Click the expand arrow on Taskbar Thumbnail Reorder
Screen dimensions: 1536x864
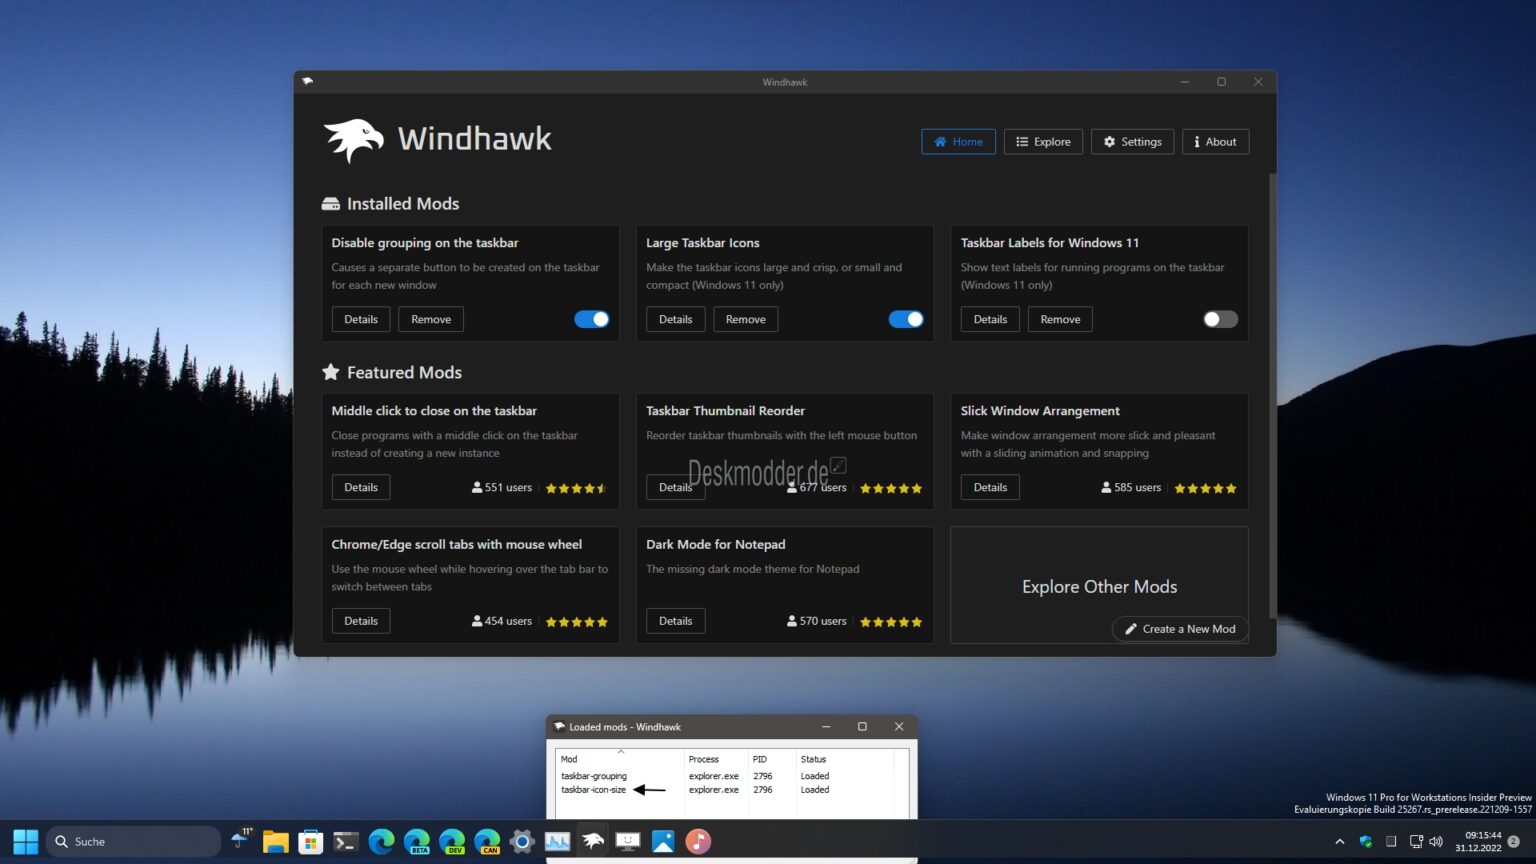(837, 464)
